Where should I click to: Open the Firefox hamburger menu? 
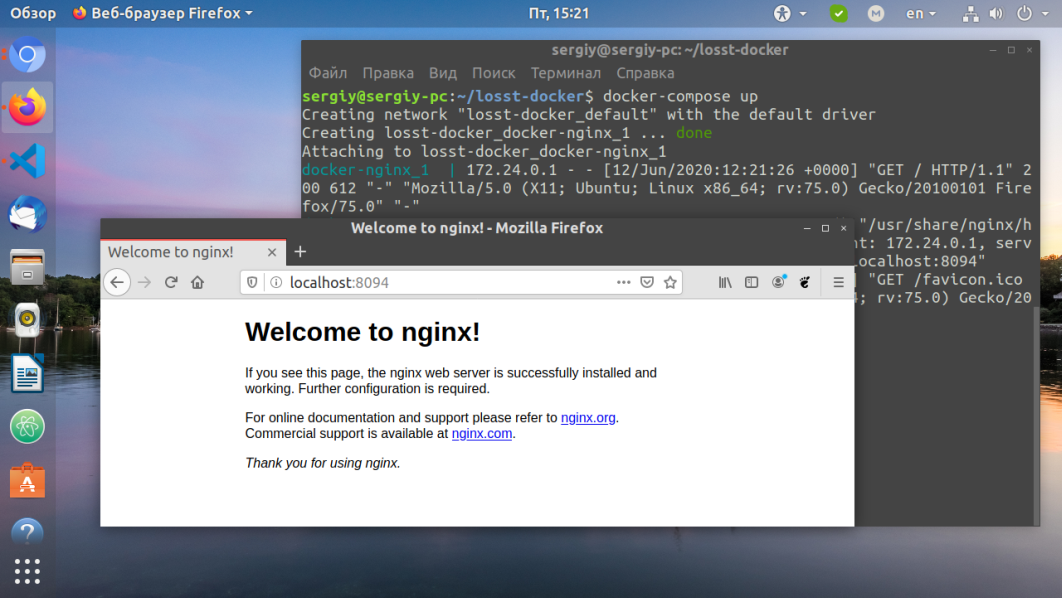[838, 283]
